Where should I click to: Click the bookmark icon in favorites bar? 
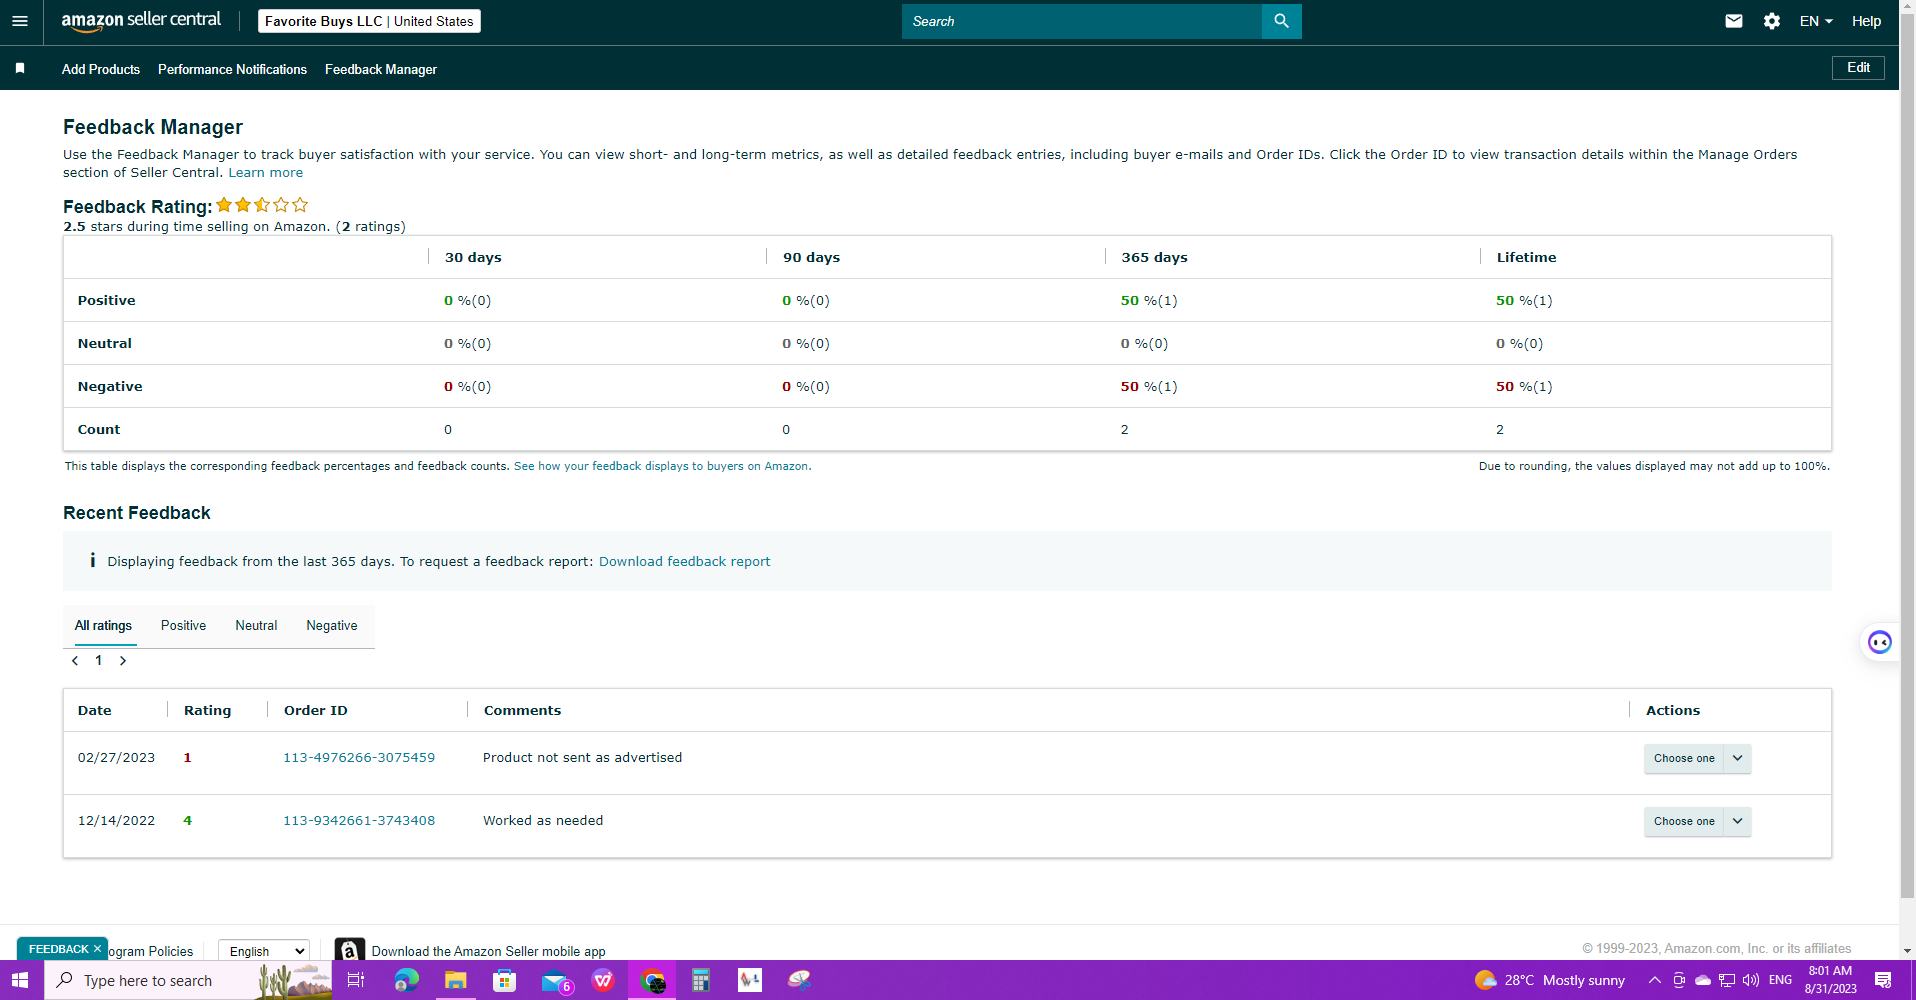click(x=20, y=68)
